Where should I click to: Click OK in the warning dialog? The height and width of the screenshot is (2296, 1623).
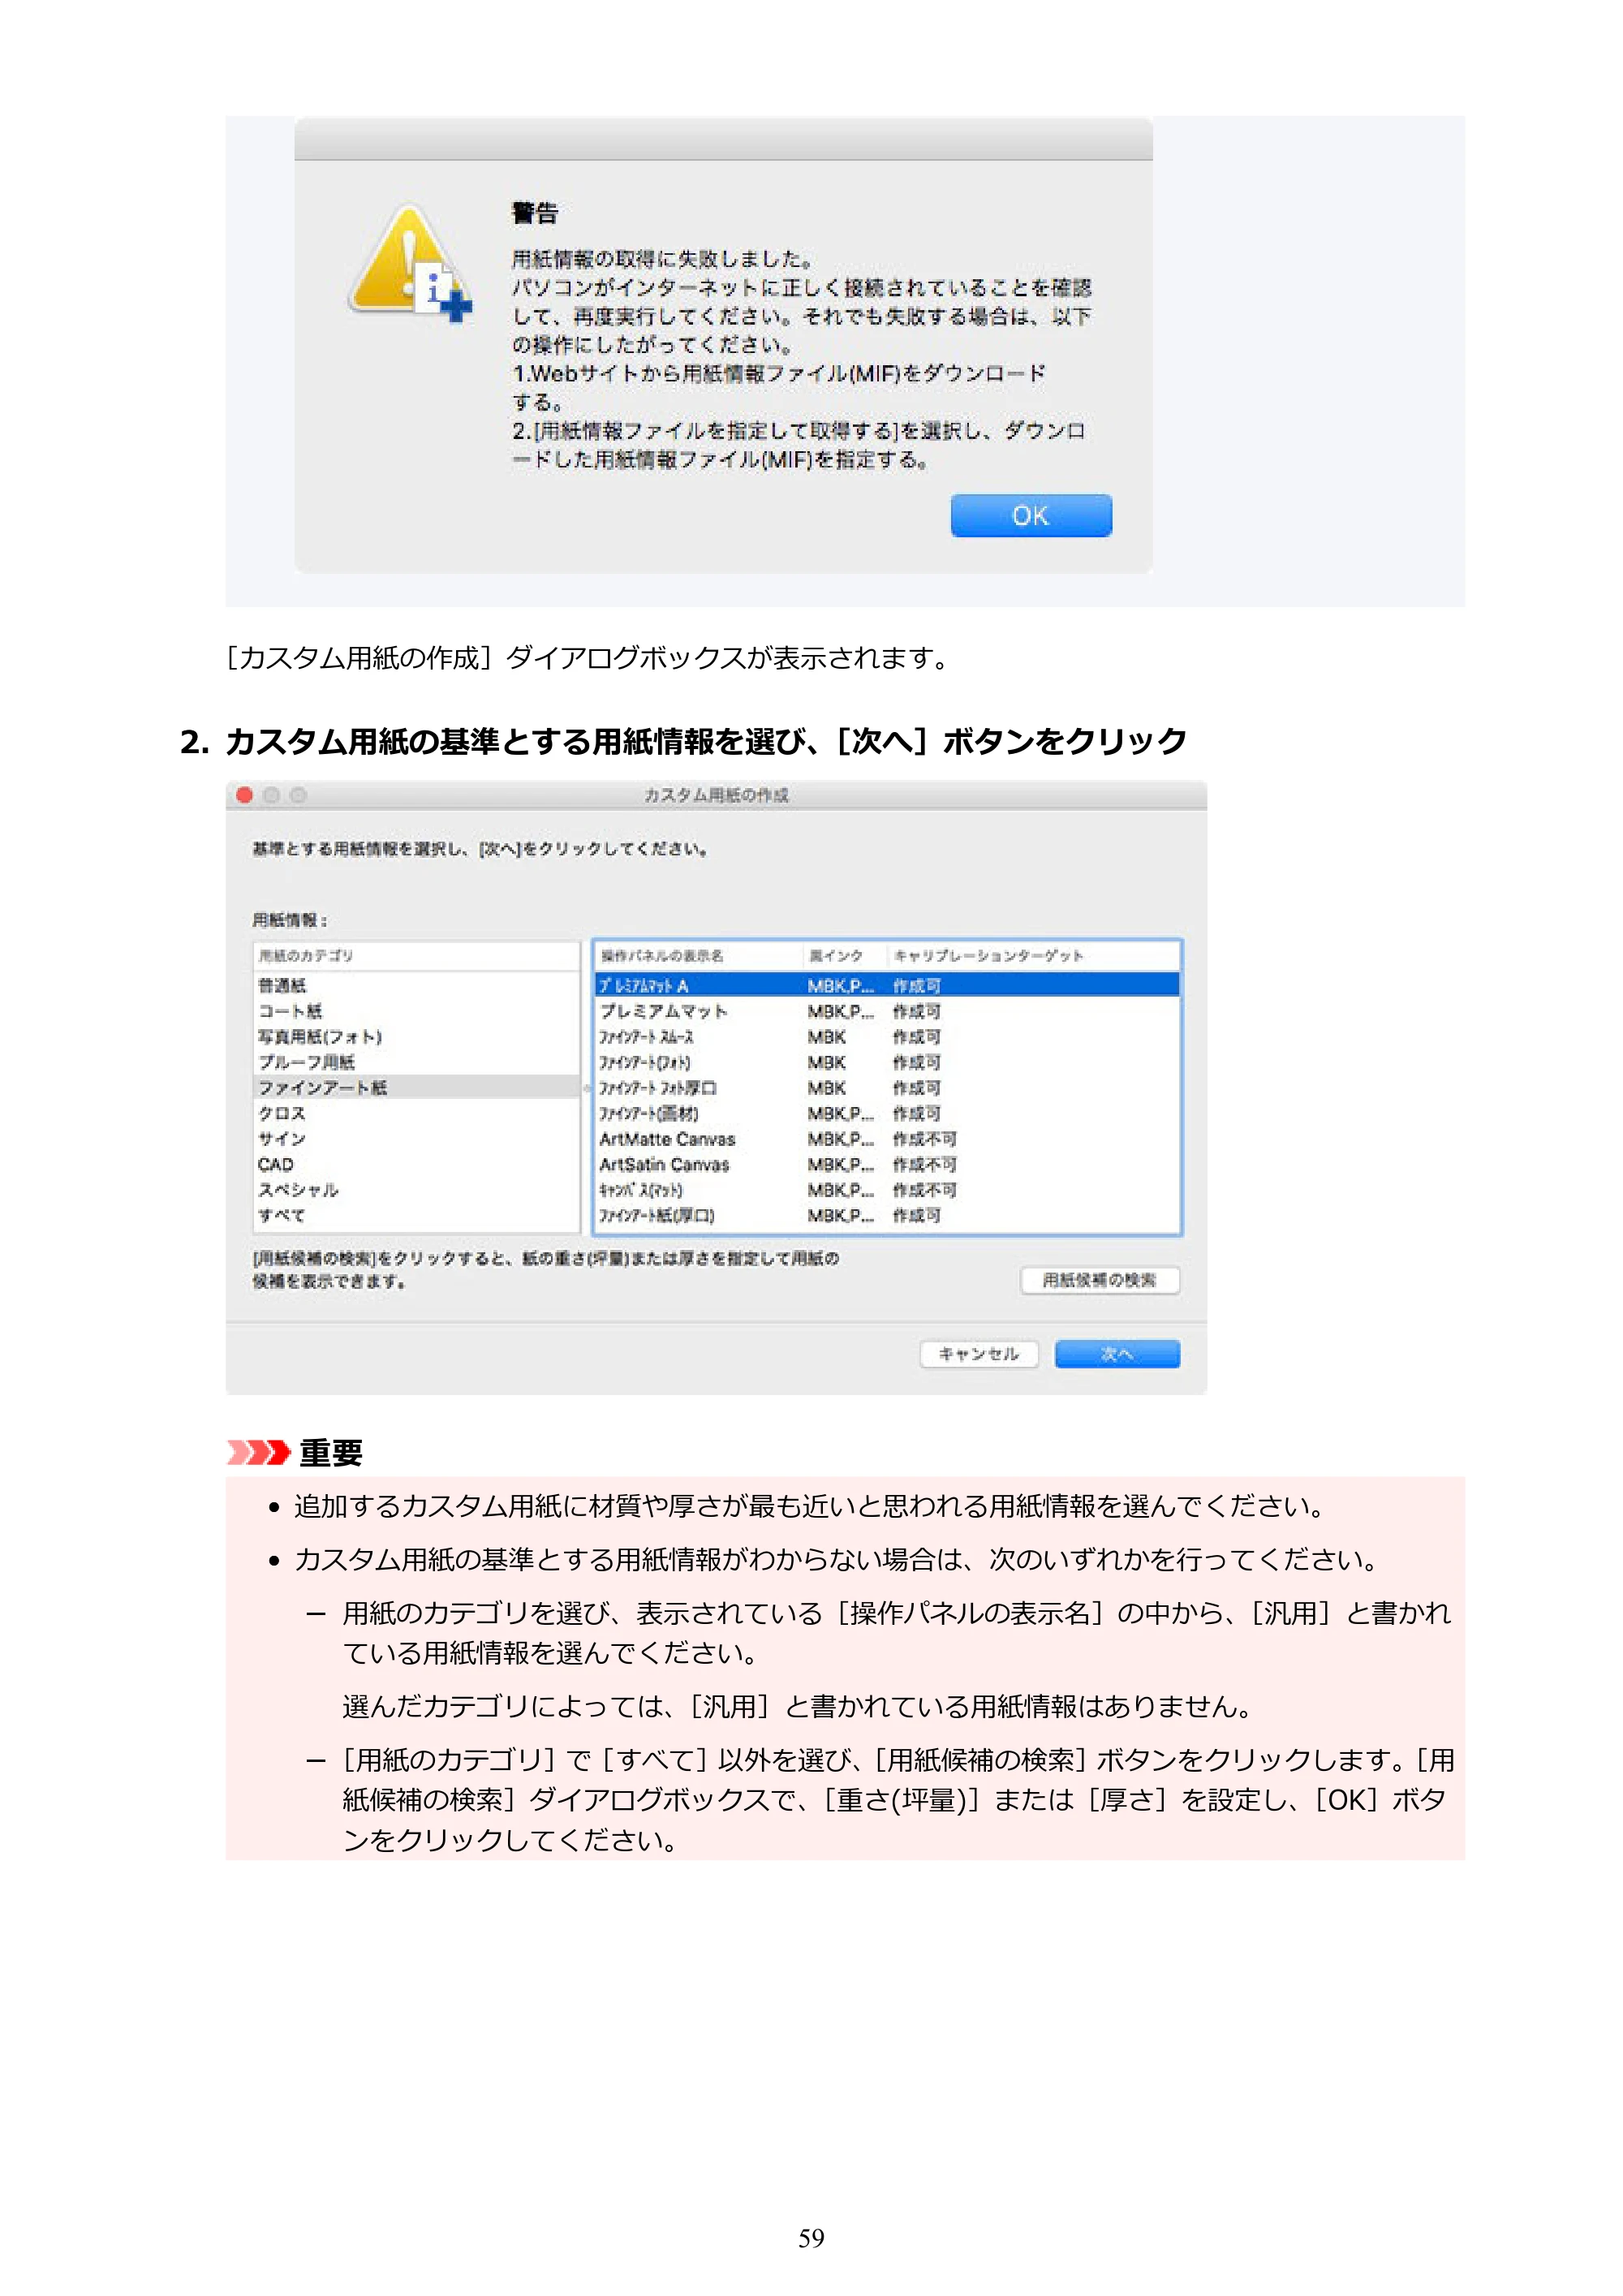1030,515
